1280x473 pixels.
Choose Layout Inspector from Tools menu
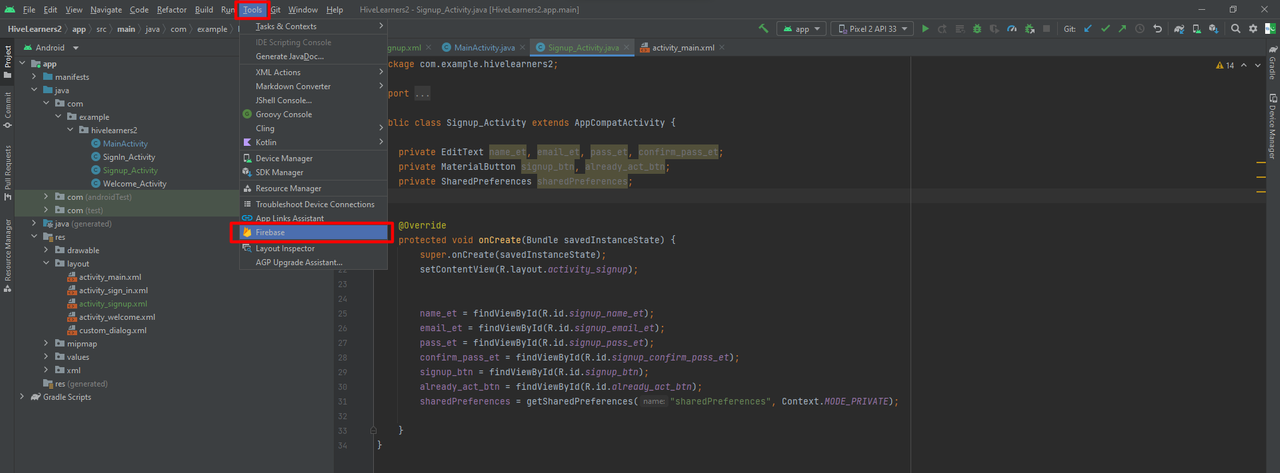(x=313, y=248)
